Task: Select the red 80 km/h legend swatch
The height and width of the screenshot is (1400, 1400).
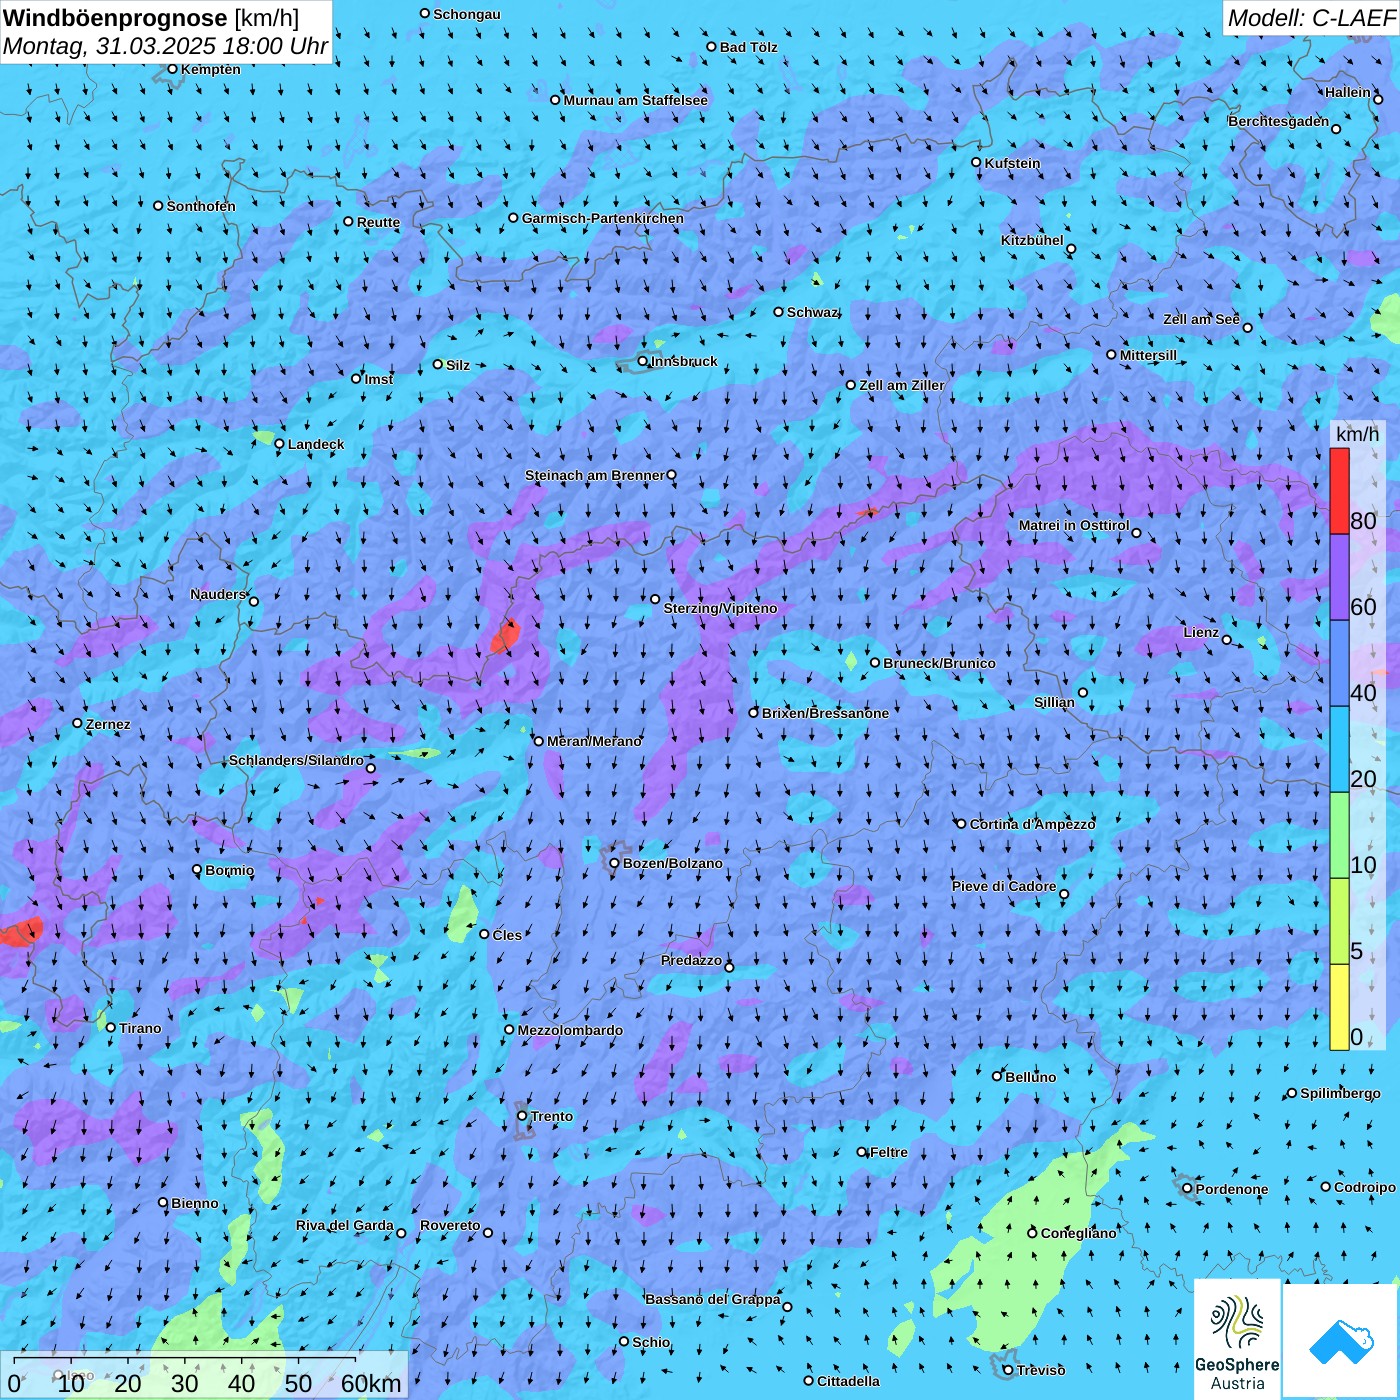Action: point(1339,491)
